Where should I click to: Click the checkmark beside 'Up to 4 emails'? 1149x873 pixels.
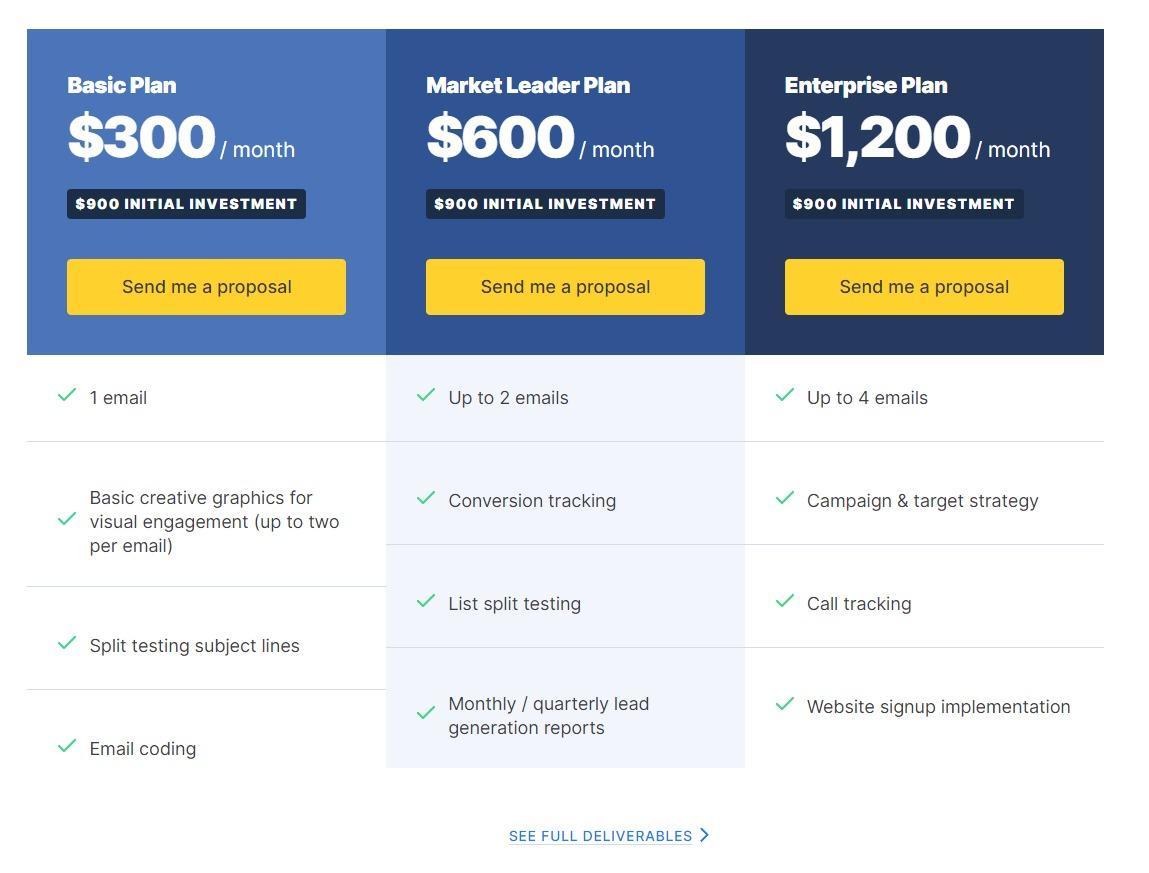785,396
